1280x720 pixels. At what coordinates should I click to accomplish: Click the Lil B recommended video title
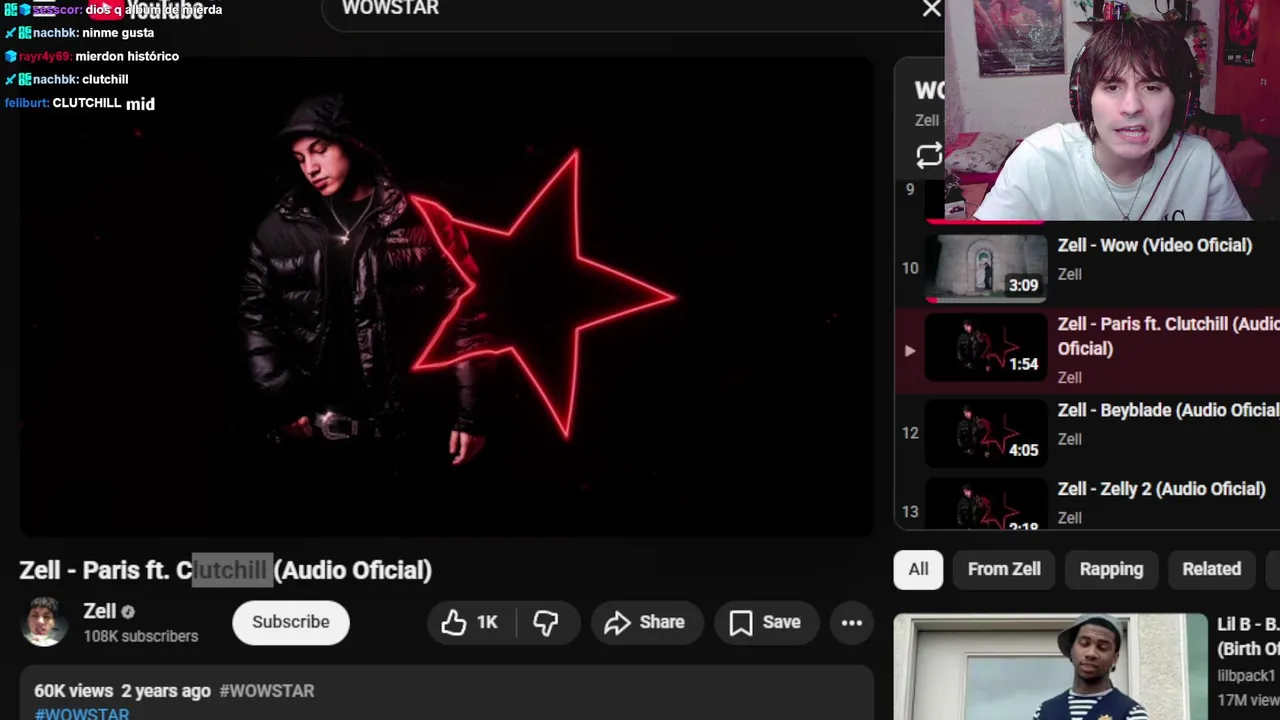1248,635
